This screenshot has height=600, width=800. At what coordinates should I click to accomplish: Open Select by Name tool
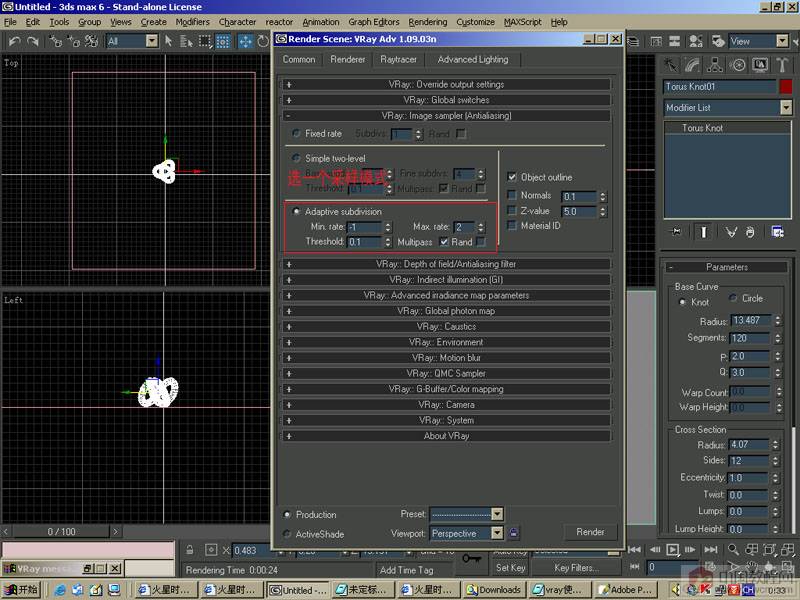[186, 41]
